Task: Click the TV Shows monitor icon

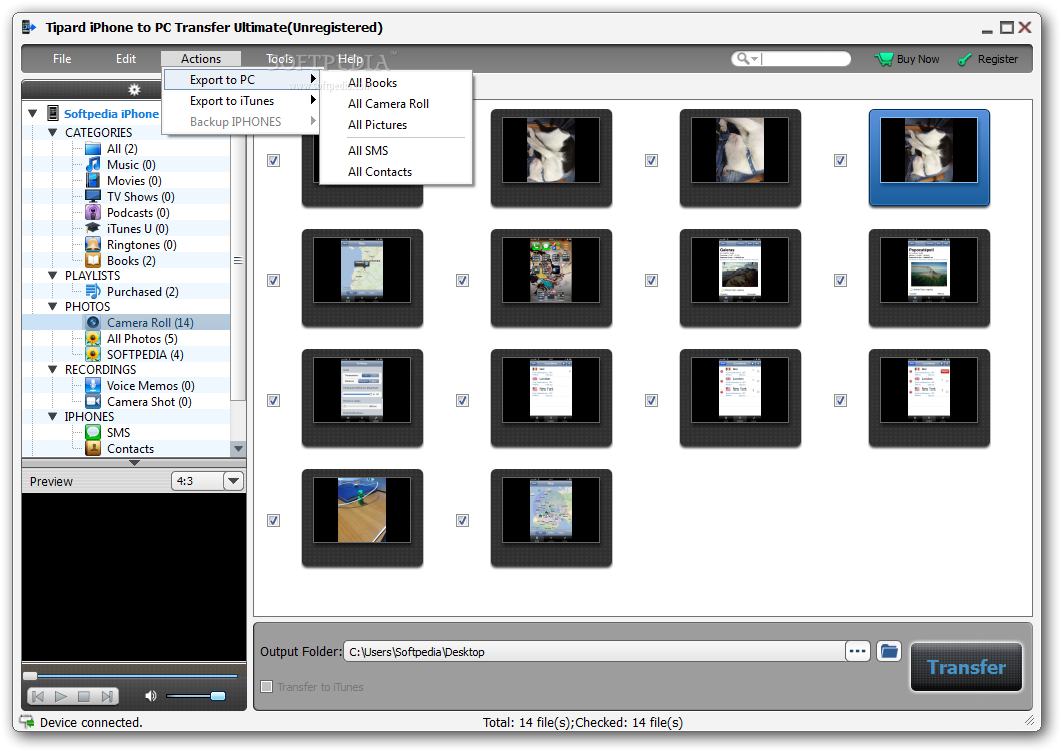Action: click(93, 196)
